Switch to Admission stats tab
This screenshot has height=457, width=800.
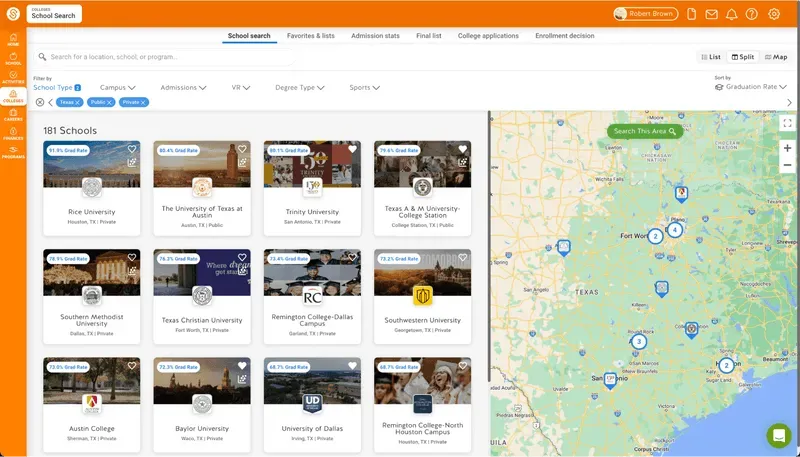pos(375,36)
